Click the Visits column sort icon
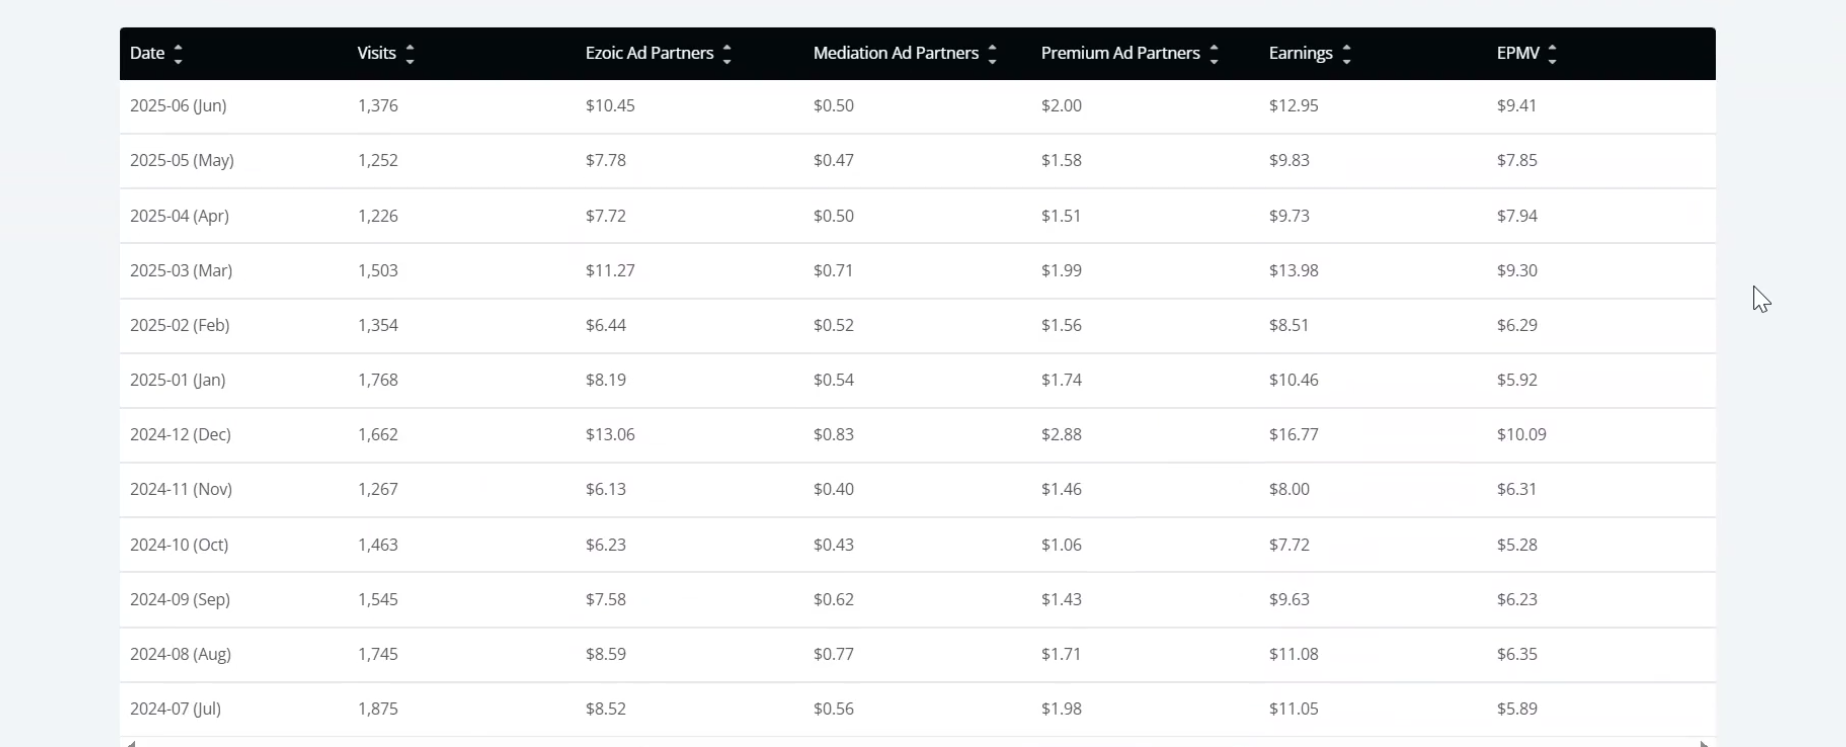Viewport: 1846px width, 747px height. point(410,54)
